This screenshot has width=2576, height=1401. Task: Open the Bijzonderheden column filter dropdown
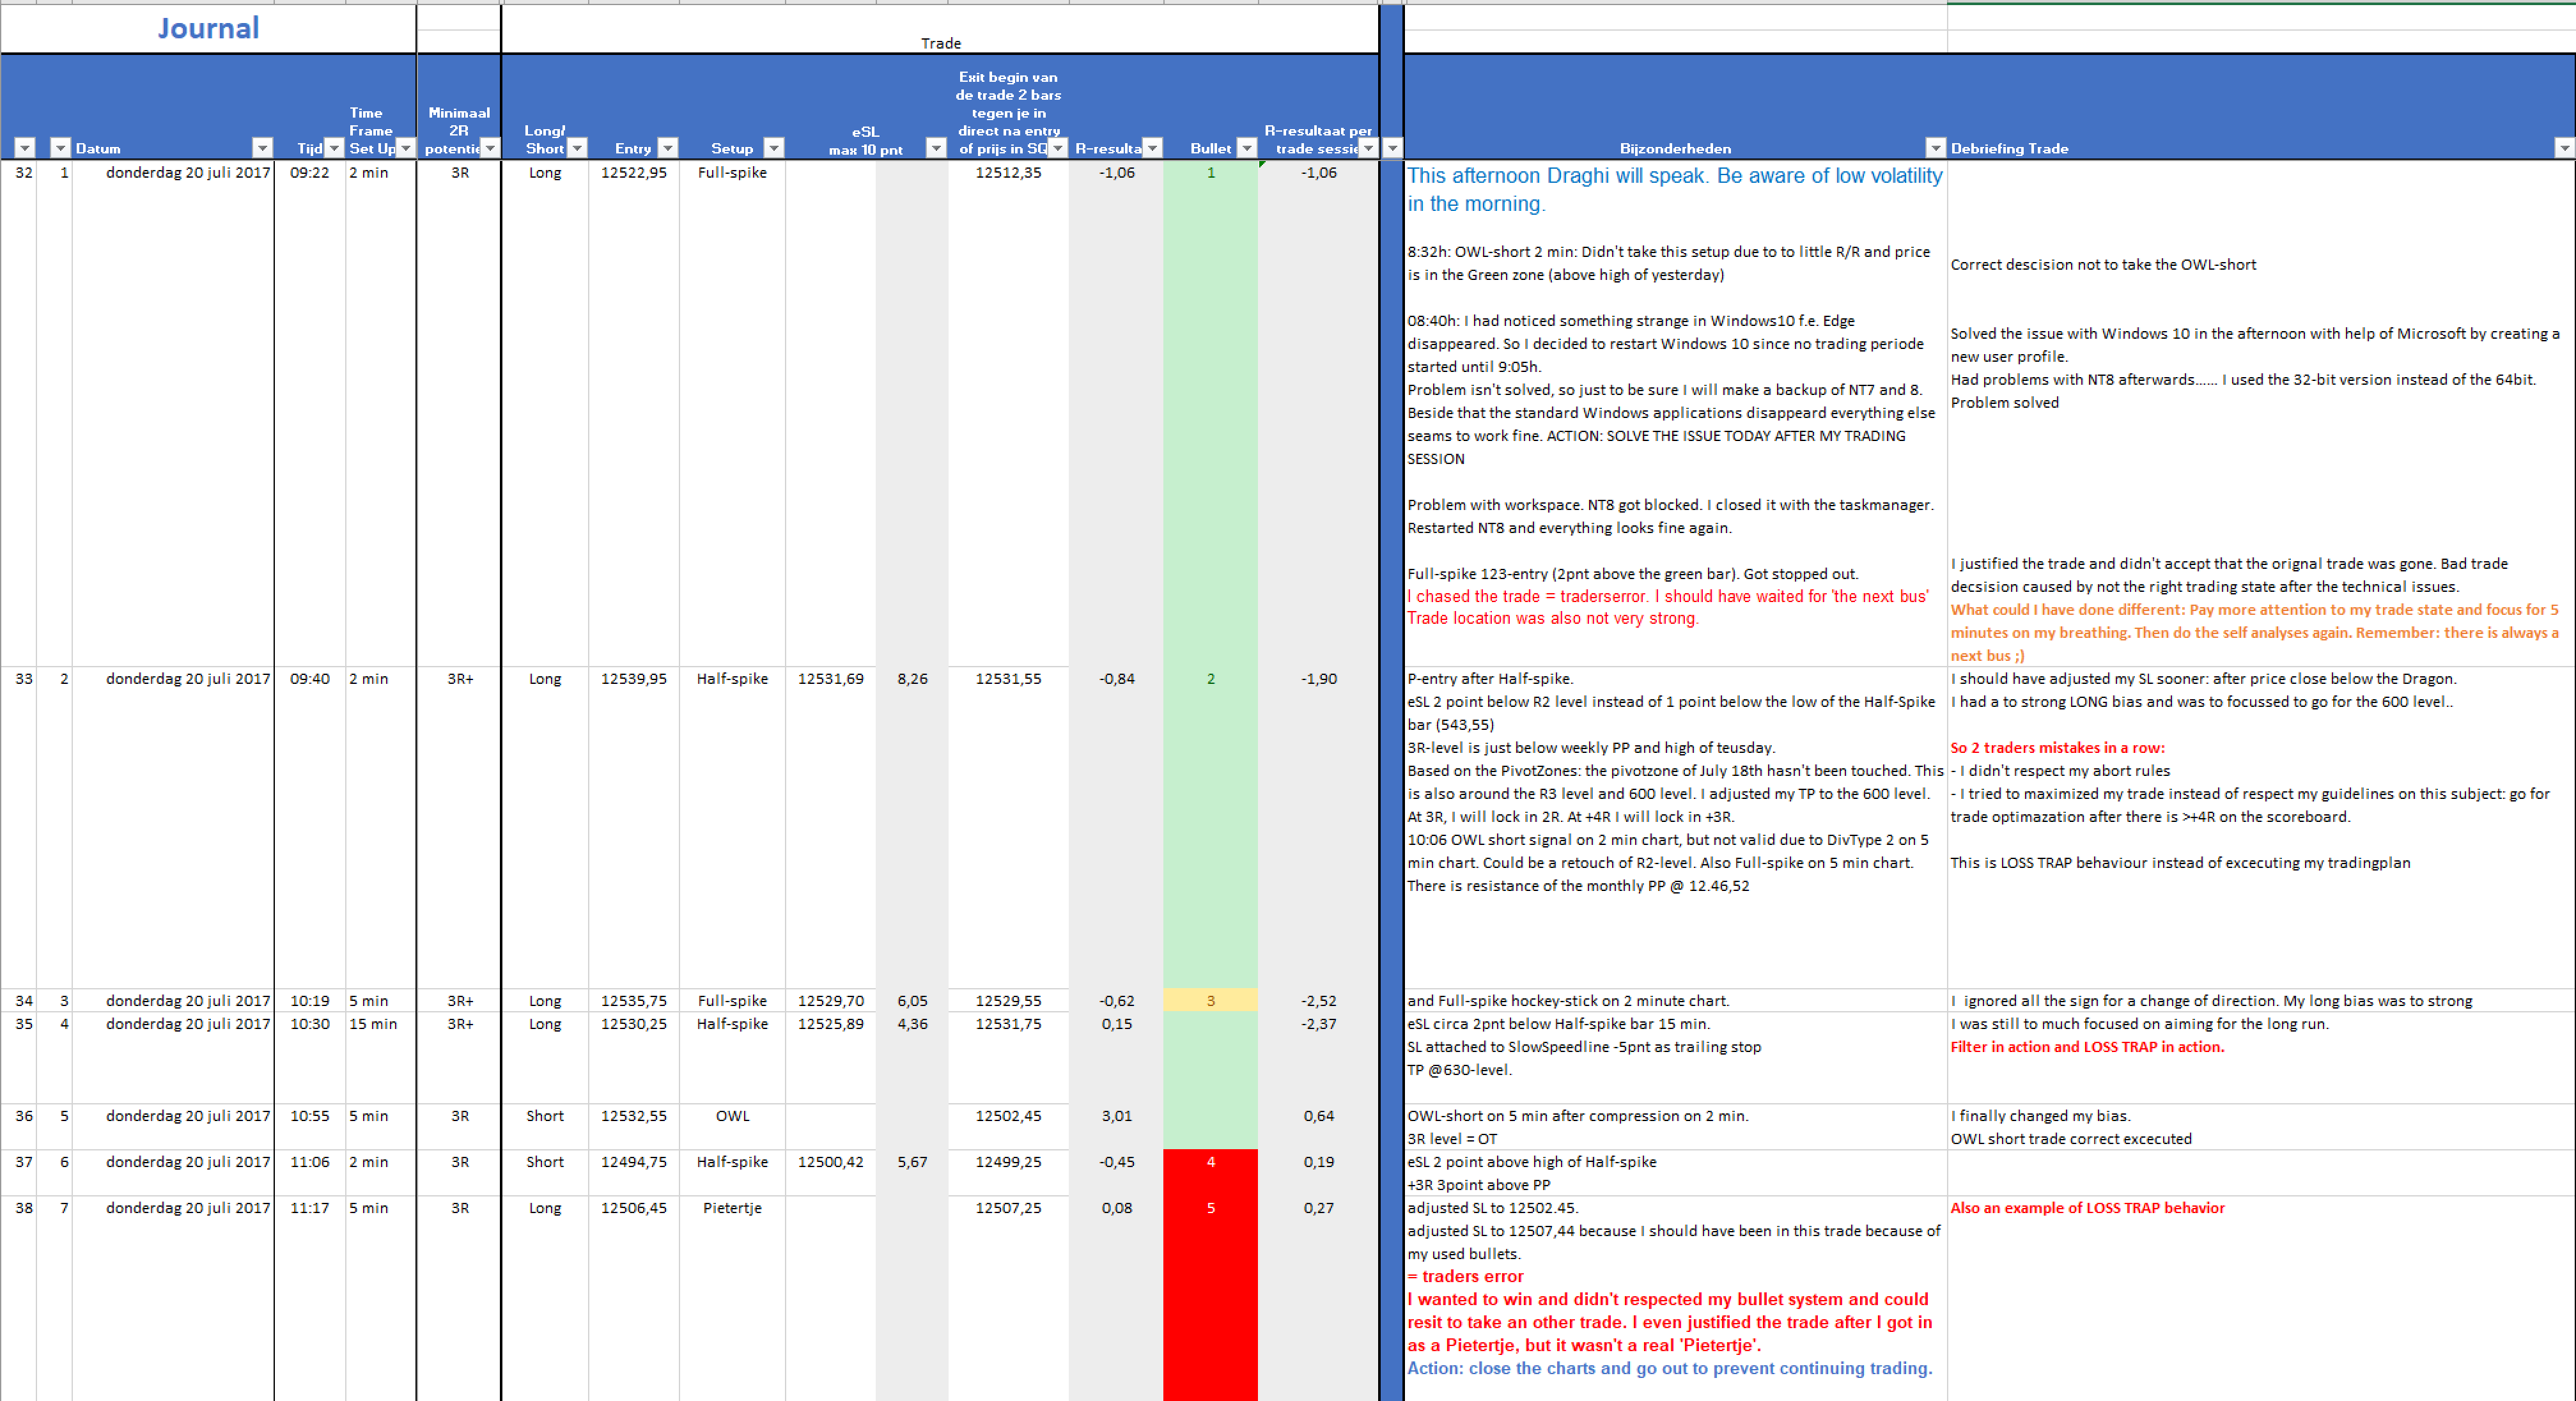(1936, 148)
